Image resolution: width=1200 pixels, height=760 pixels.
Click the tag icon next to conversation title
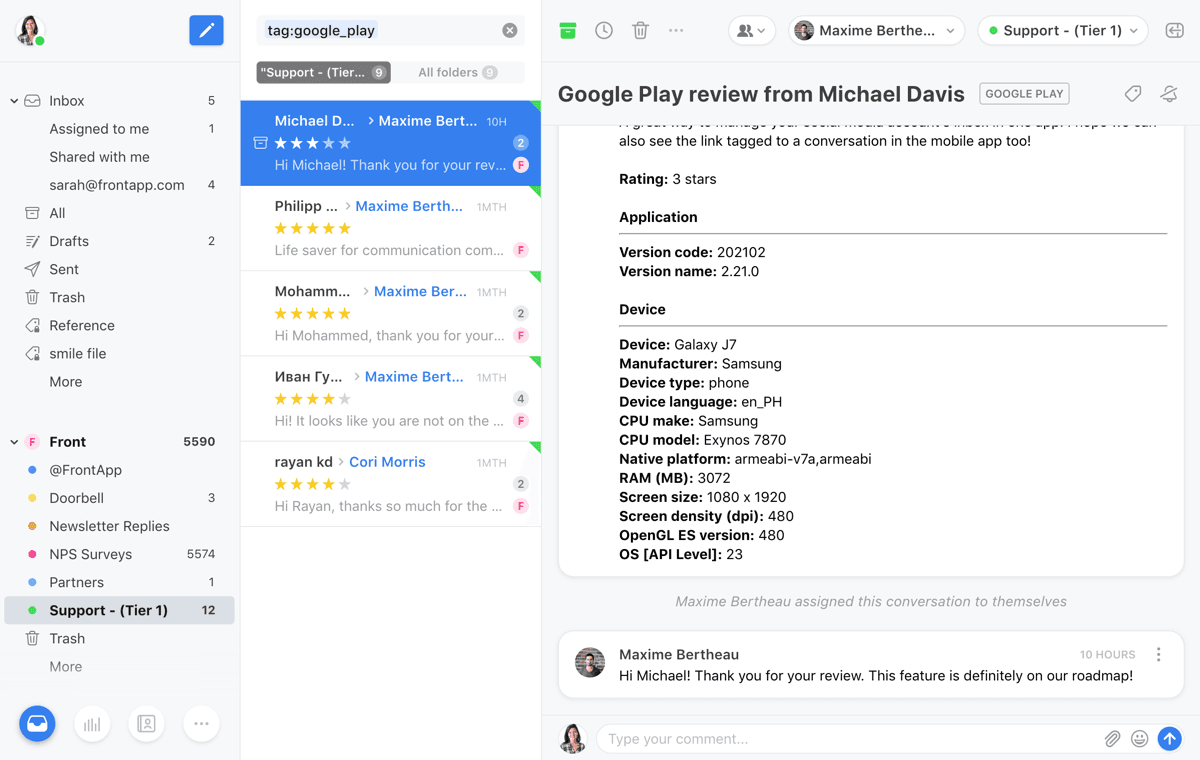tap(1133, 94)
